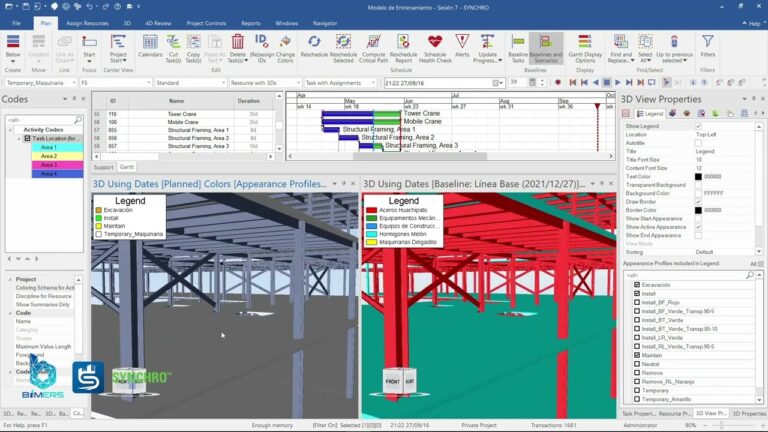Select the Area 3 magenta code
This screenshot has width=768, height=432.
(57, 165)
